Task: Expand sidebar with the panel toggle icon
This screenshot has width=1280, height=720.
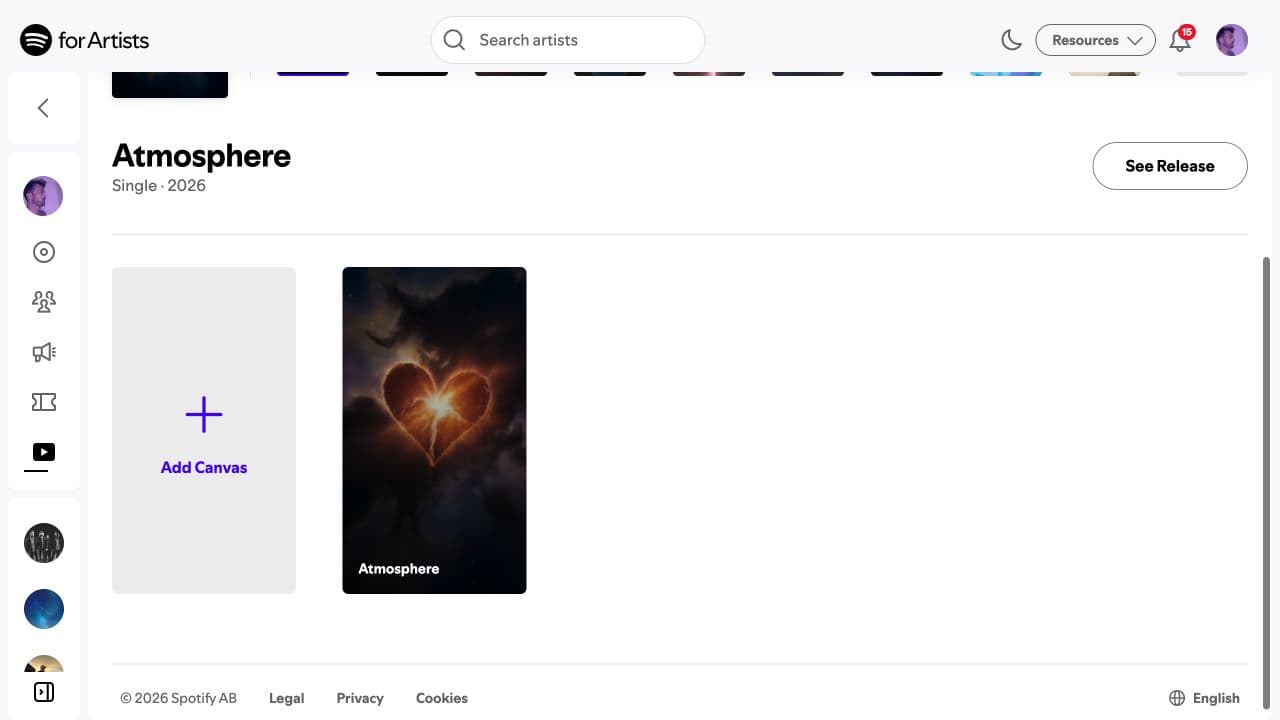Action: point(43,692)
